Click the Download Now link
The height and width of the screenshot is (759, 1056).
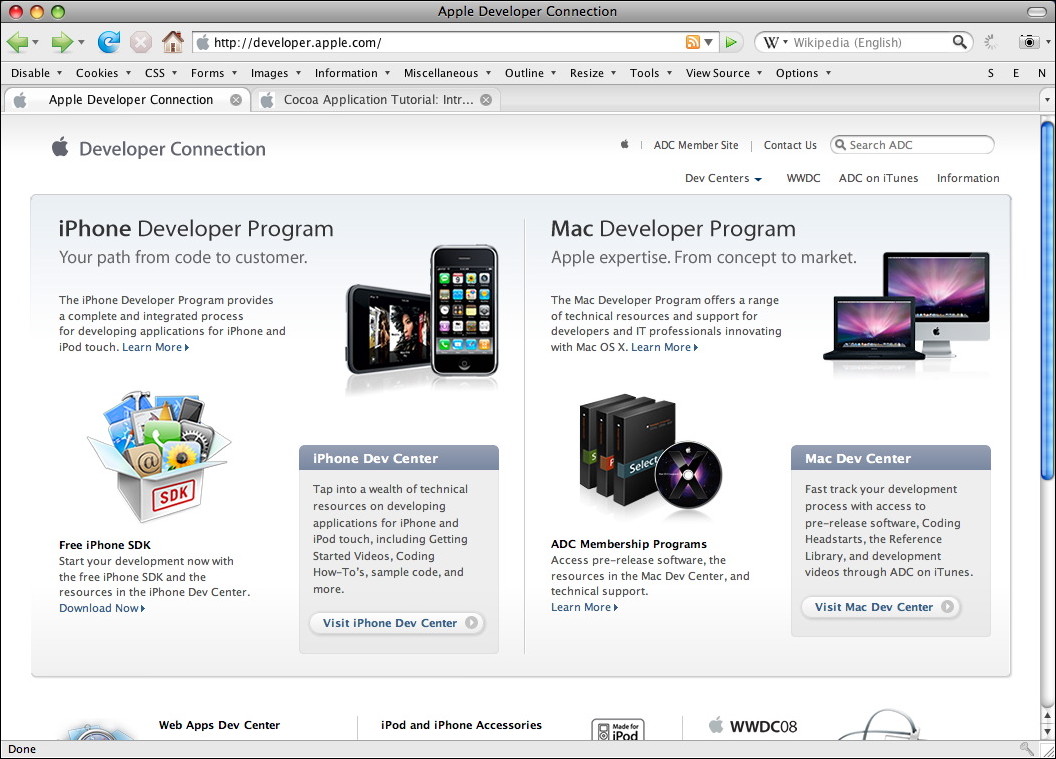[100, 607]
